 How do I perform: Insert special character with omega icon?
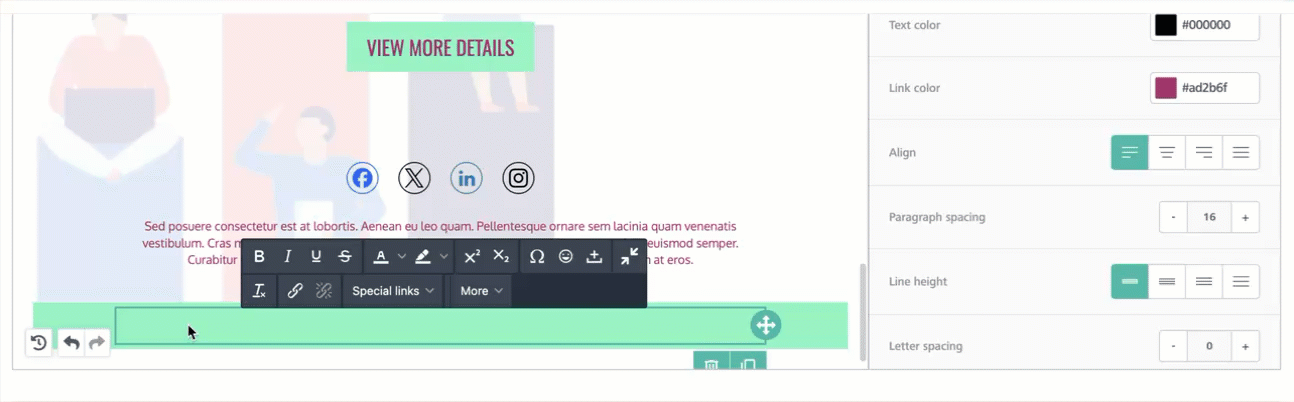click(x=537, y=257)
